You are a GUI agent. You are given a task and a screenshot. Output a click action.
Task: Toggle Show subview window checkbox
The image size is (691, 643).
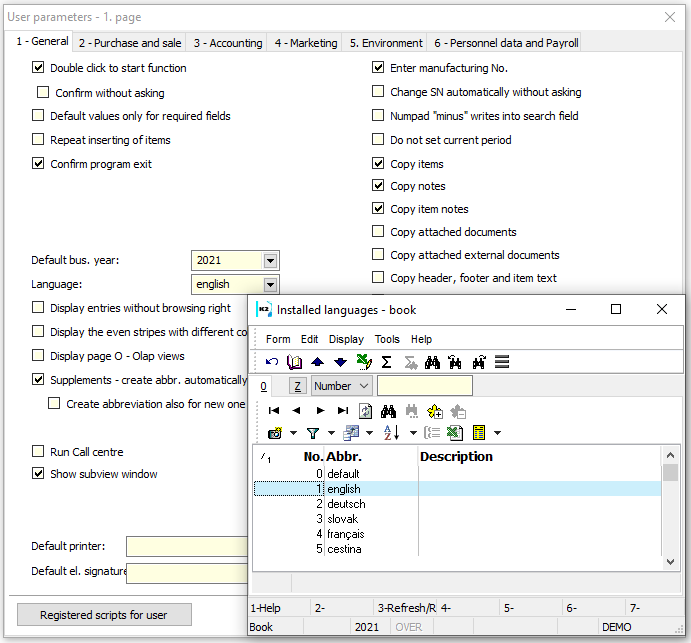(38, 474)
